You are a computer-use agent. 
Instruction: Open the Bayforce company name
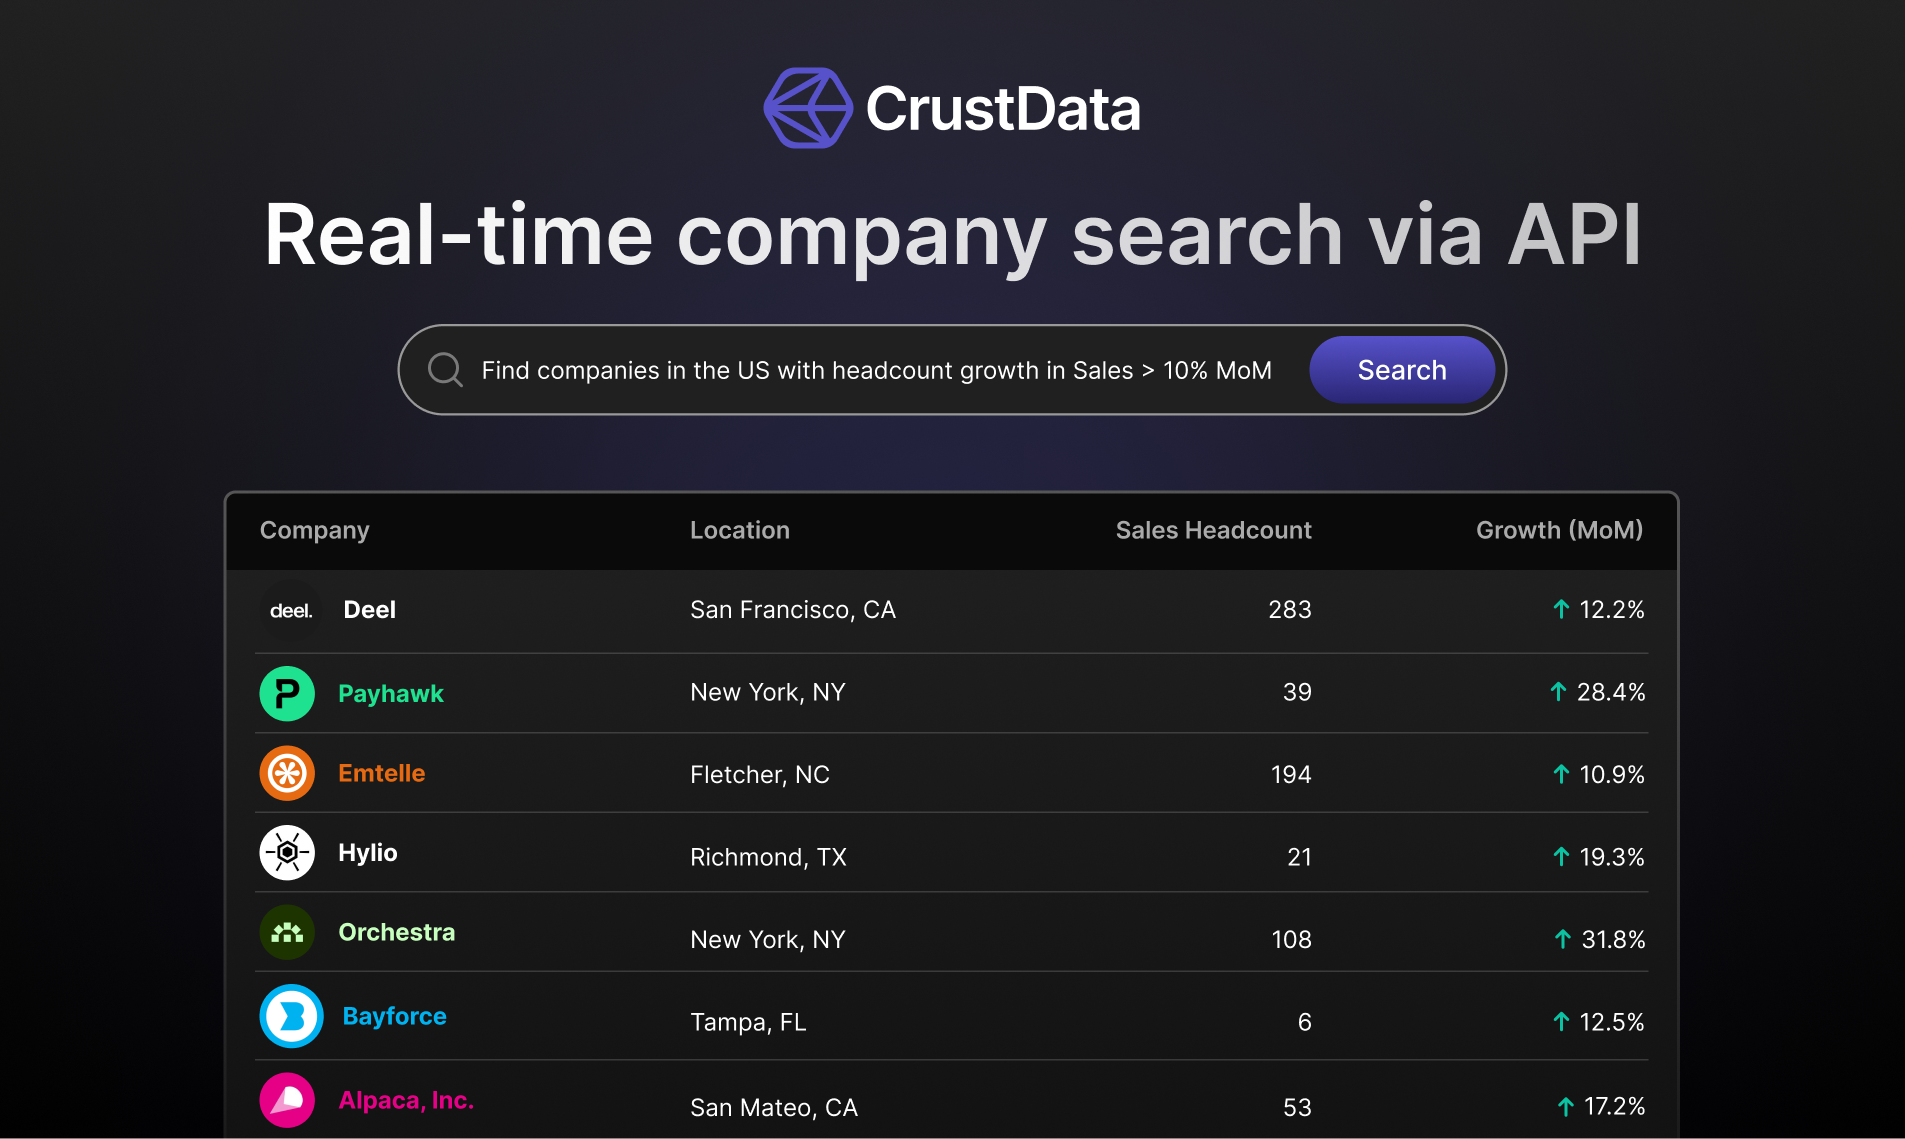click(x=394, y=1016)
